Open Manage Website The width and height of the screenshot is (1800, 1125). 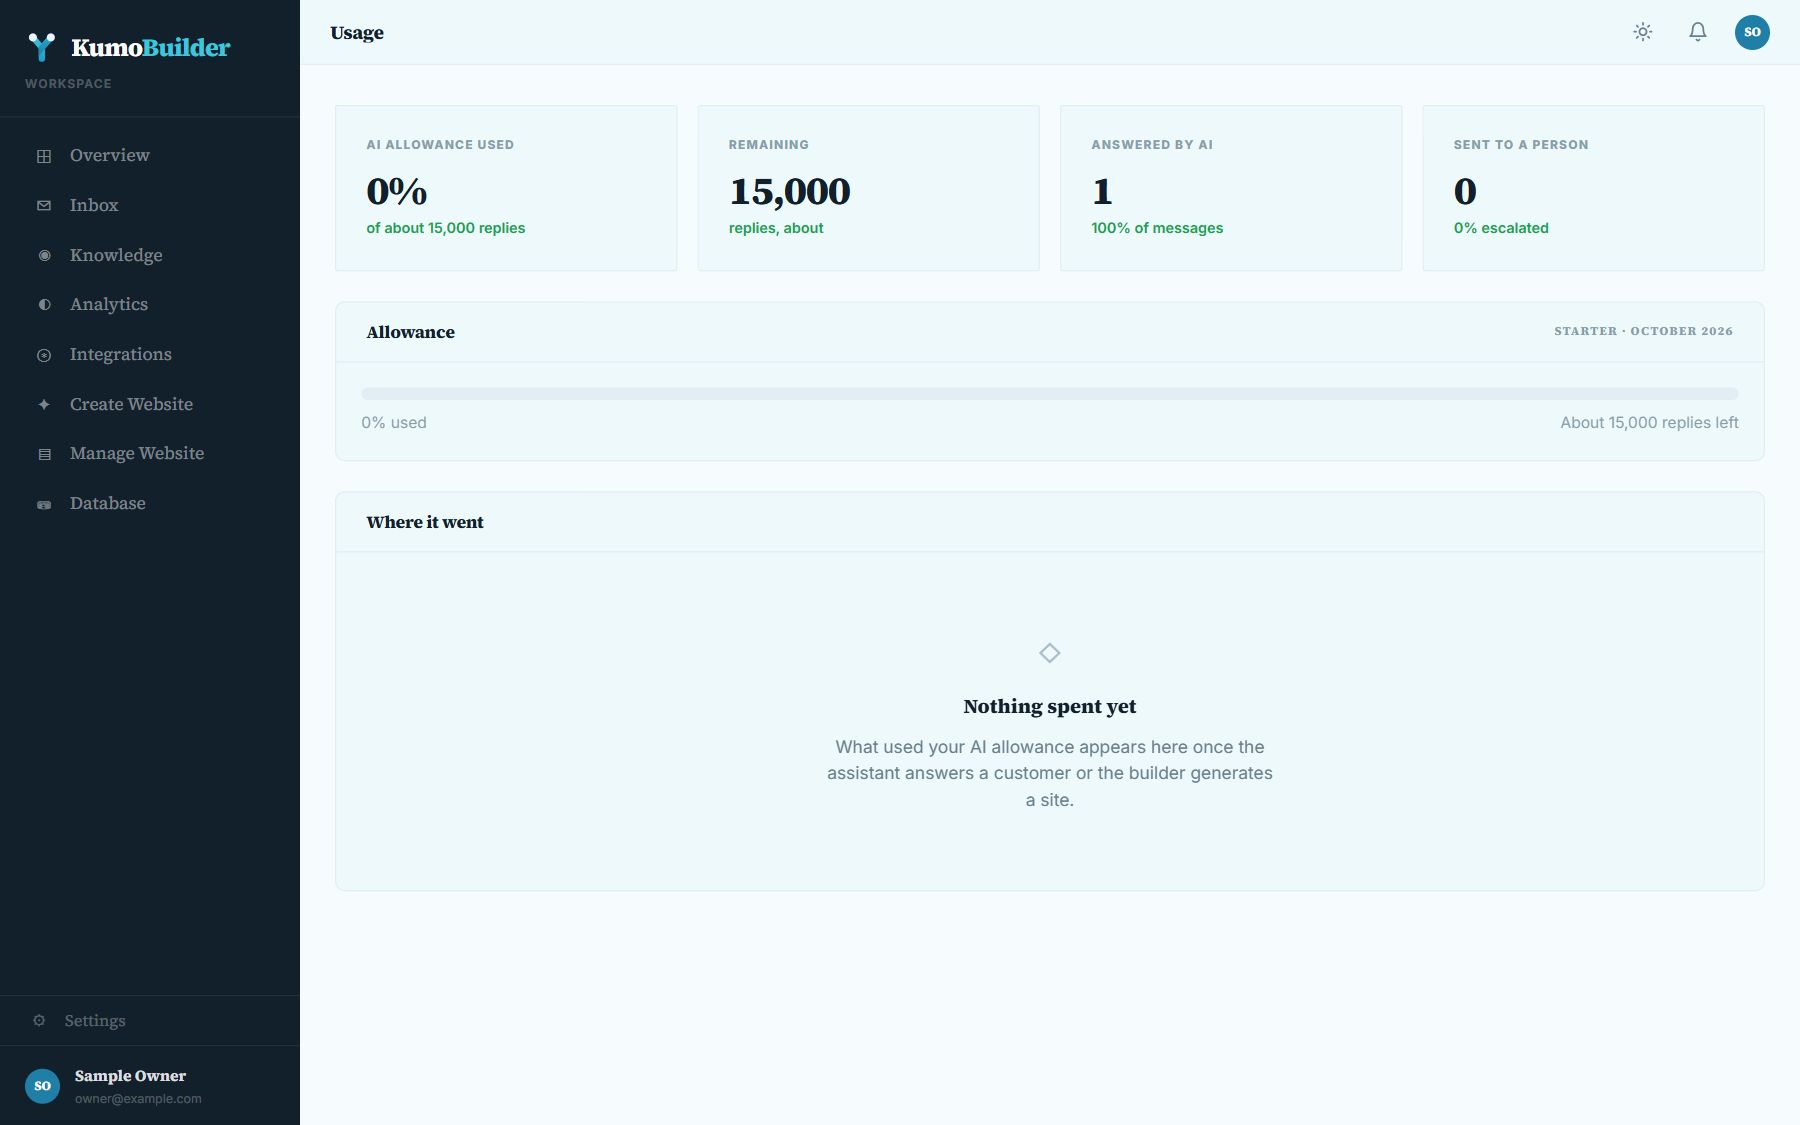point(150,453)
